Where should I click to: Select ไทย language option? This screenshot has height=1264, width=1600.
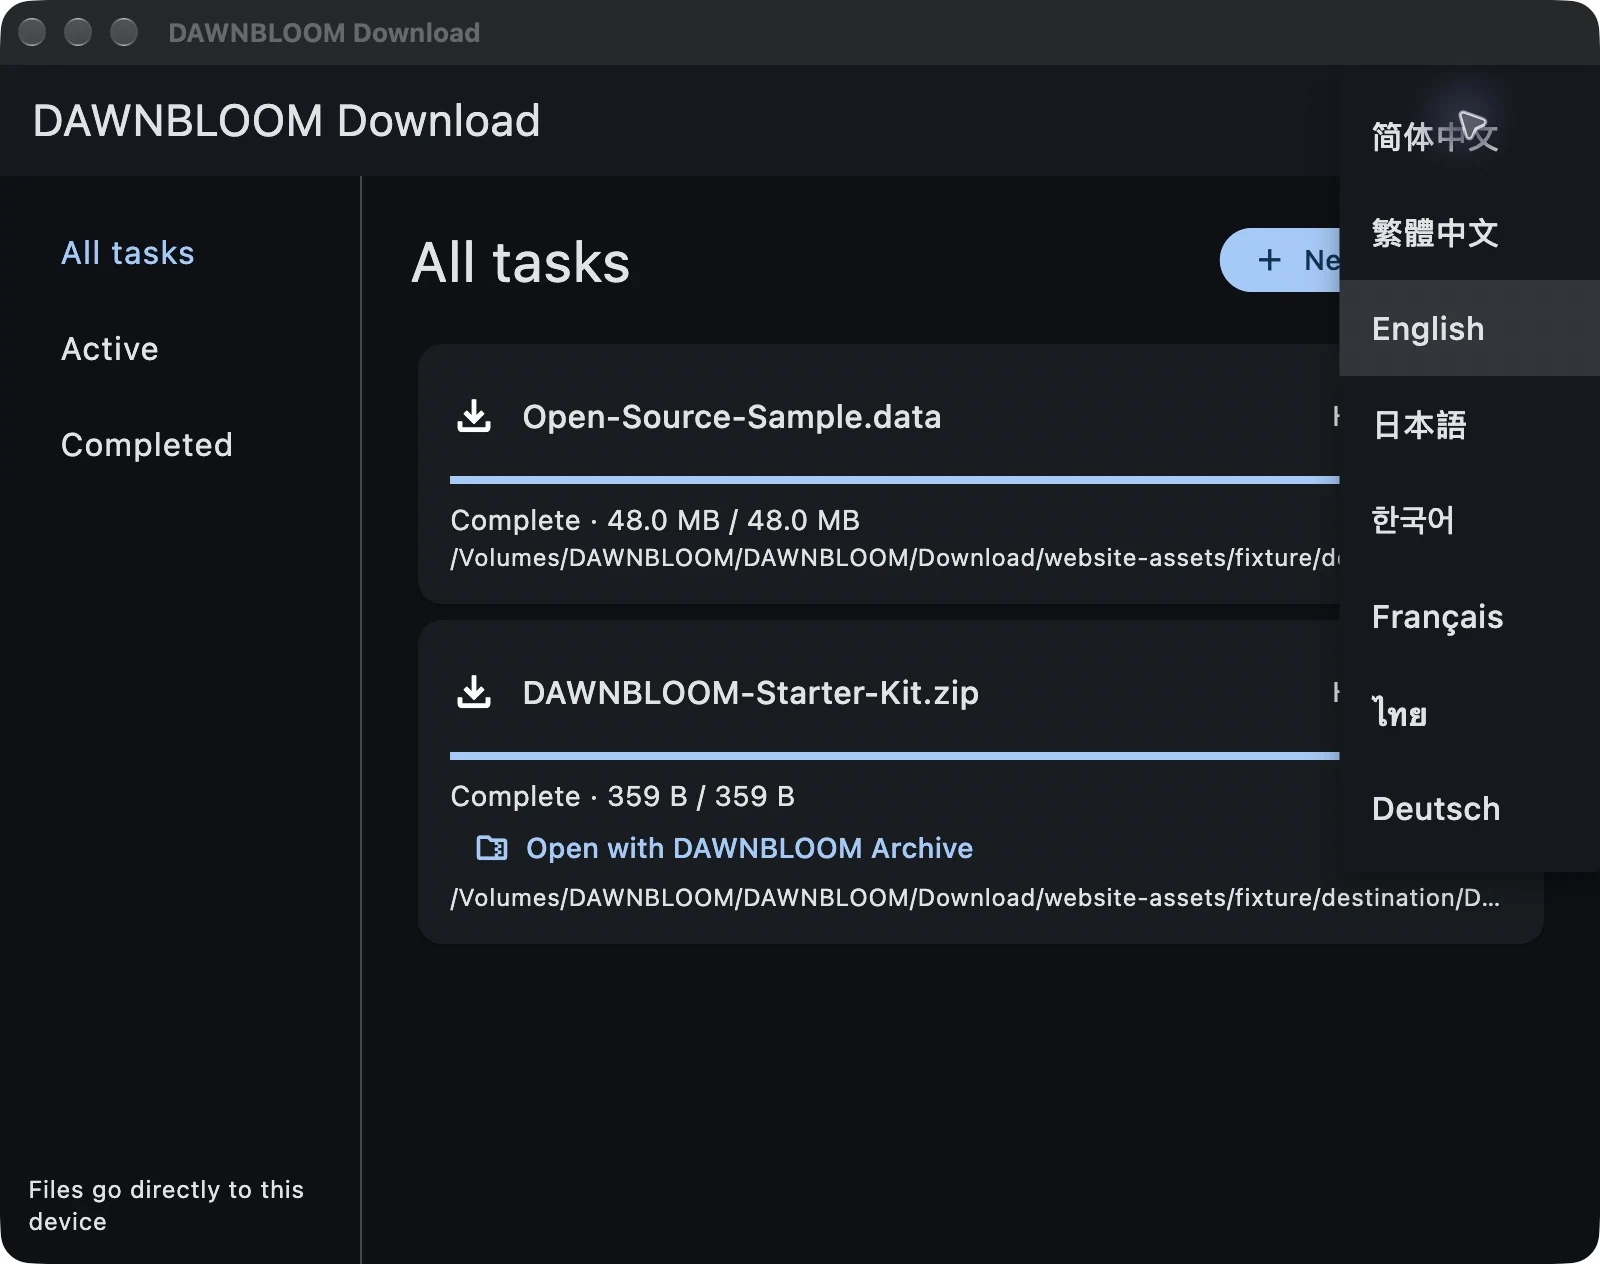1469,712
